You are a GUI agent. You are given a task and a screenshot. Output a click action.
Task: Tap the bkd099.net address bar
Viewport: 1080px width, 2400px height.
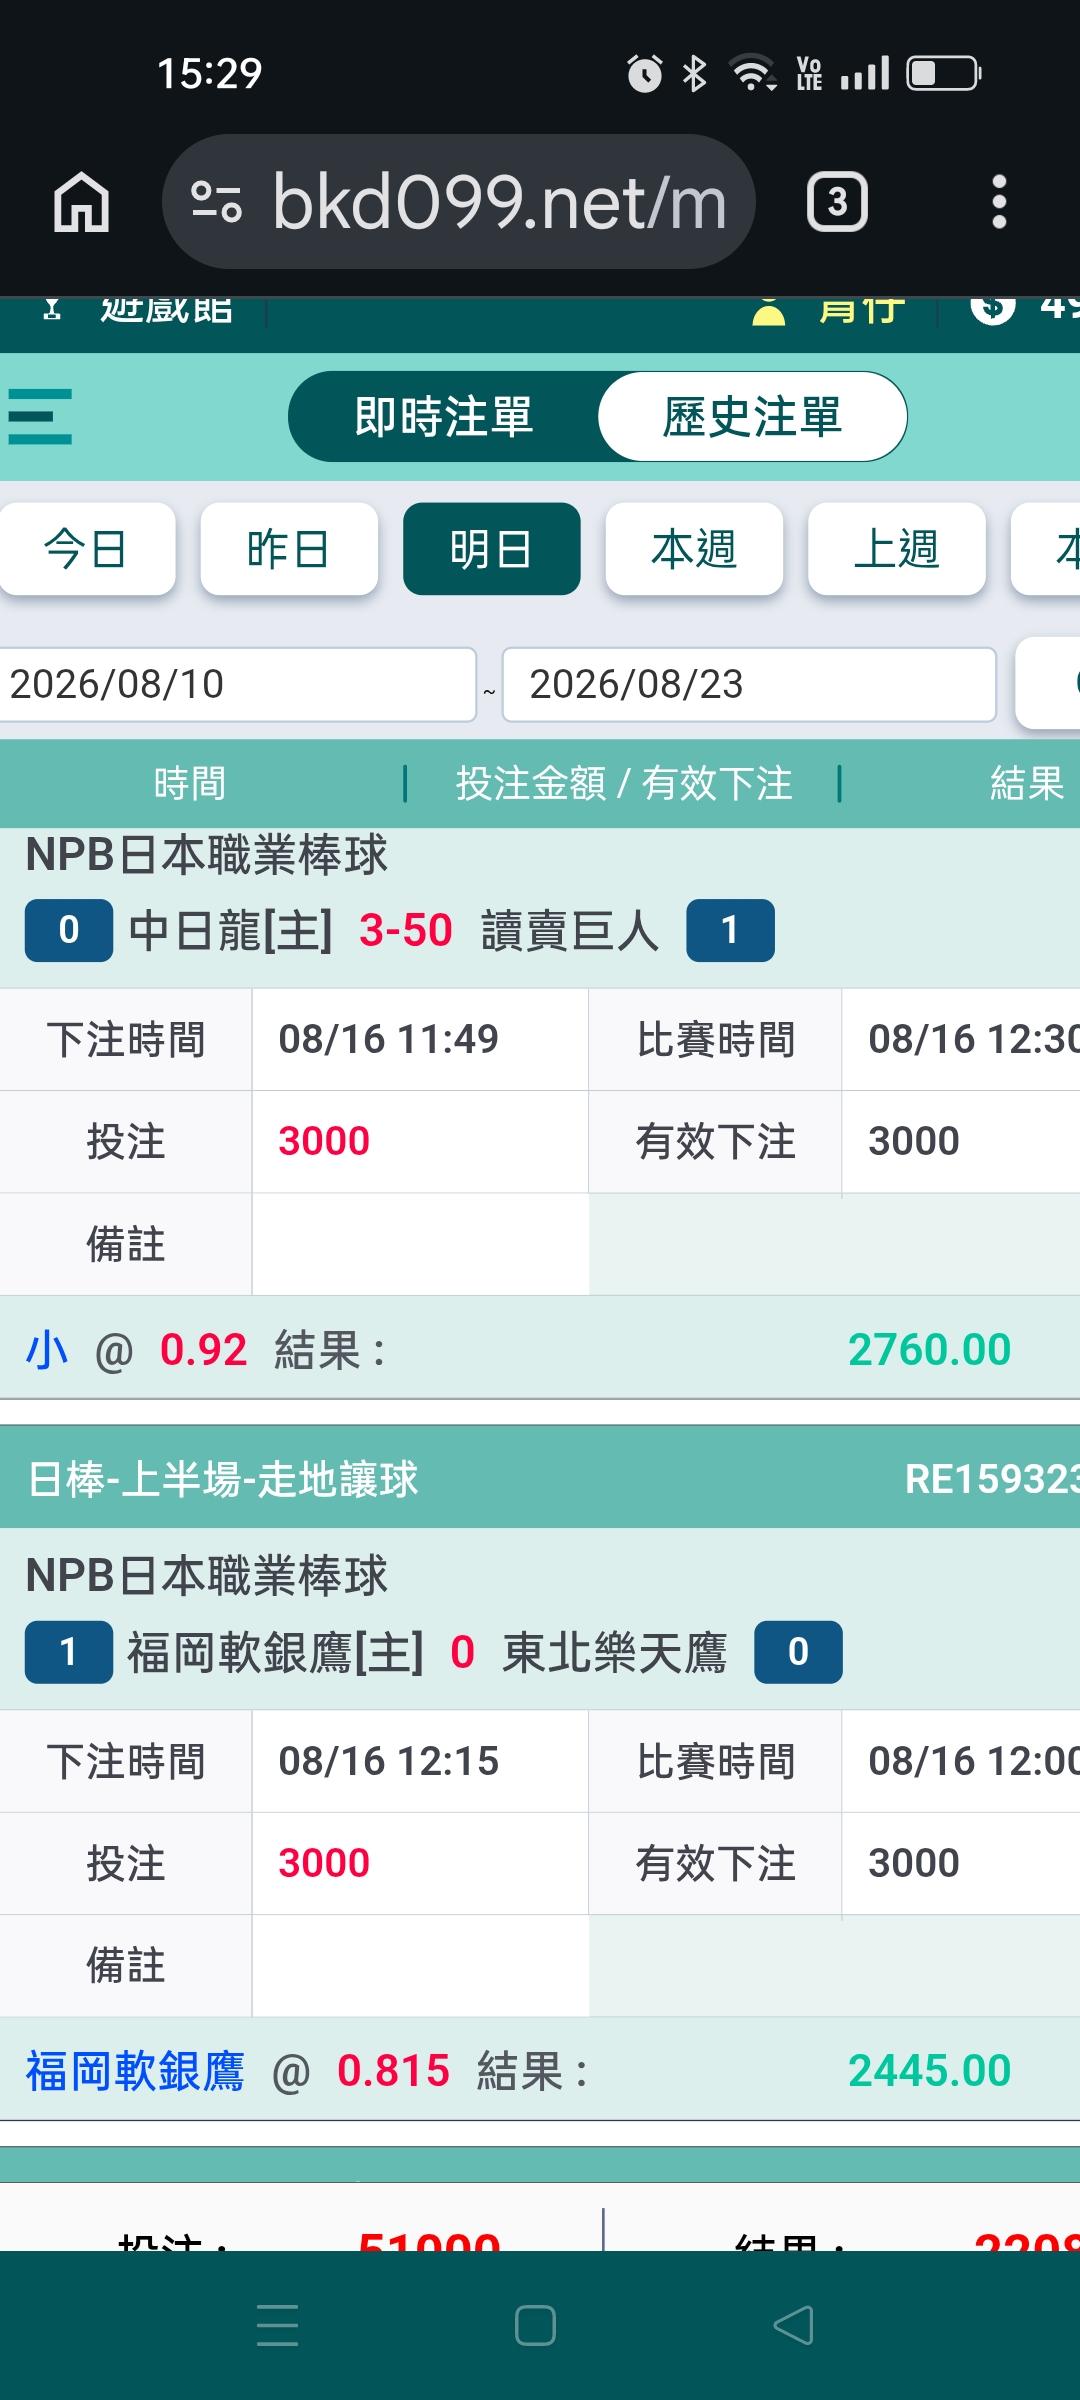tap(458, 202)
